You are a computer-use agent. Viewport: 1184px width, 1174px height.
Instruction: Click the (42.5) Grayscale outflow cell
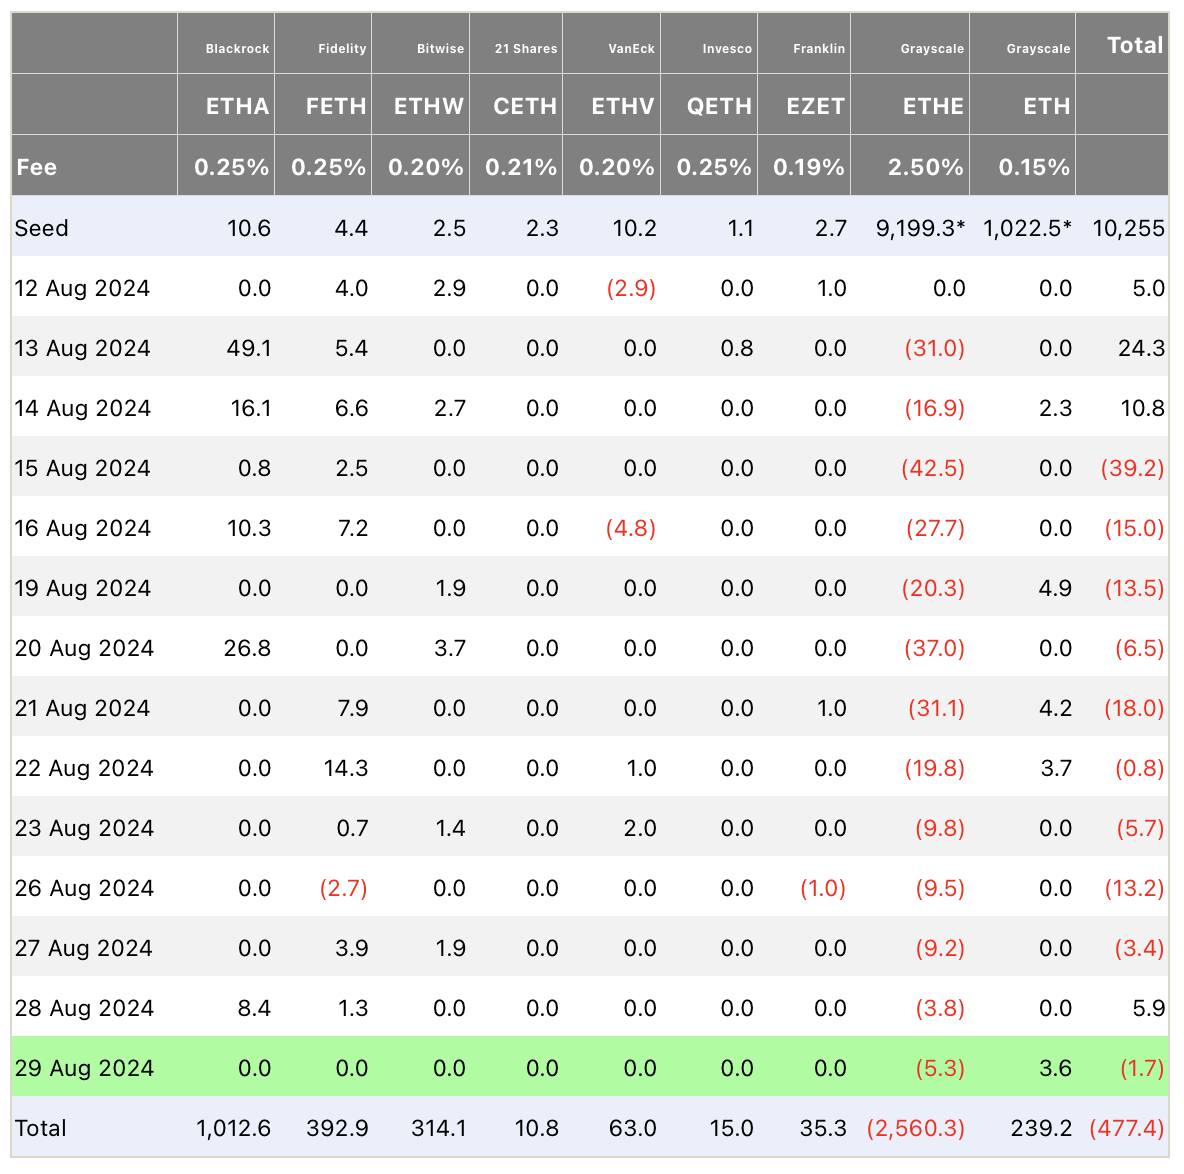933,468
